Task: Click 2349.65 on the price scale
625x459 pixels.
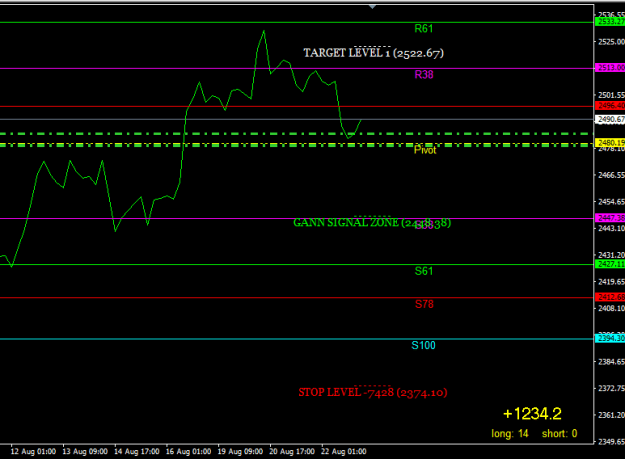Action: tap(611, 441)
